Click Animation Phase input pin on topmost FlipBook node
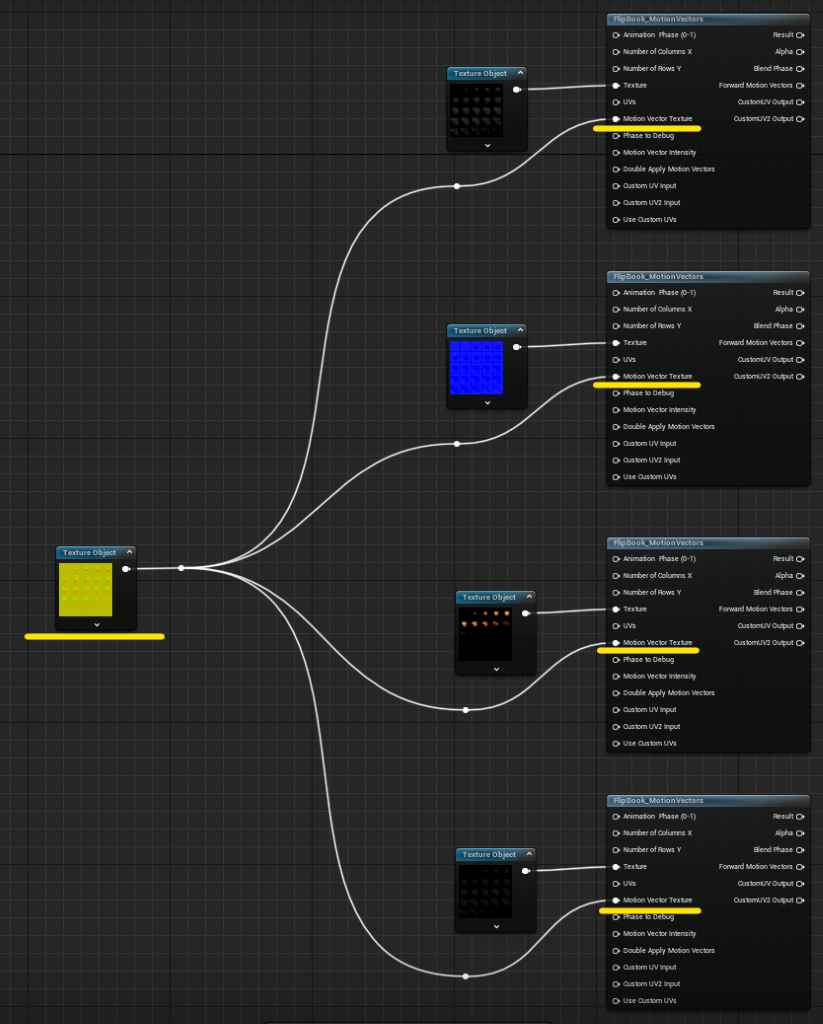The width and height of the screenshot is (823, 1024). (616, 35)
